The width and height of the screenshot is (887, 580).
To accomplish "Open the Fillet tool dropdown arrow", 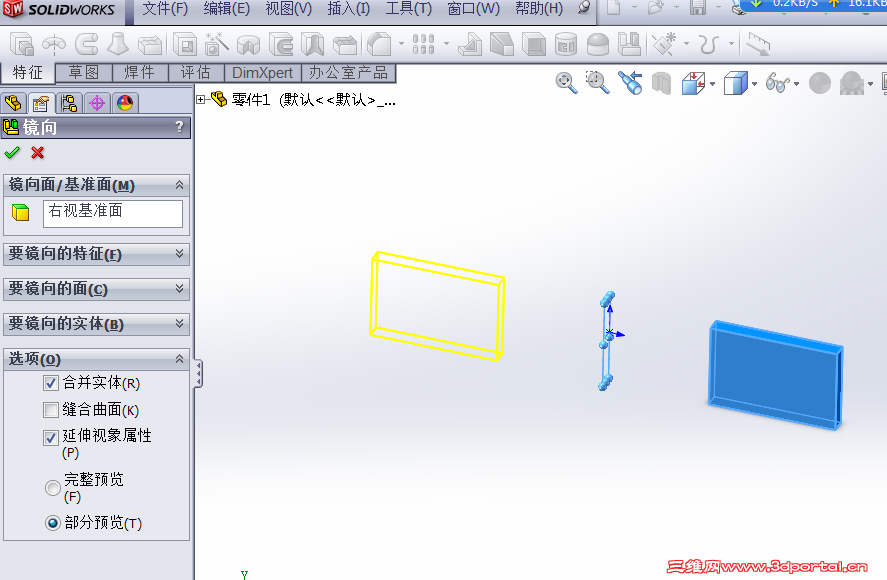I will coord(401,44).
